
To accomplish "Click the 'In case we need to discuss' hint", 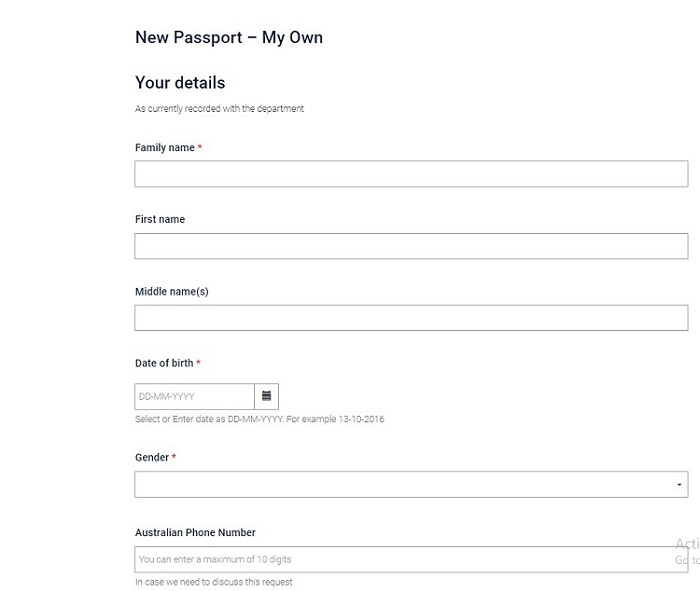I will coord(213,582).
